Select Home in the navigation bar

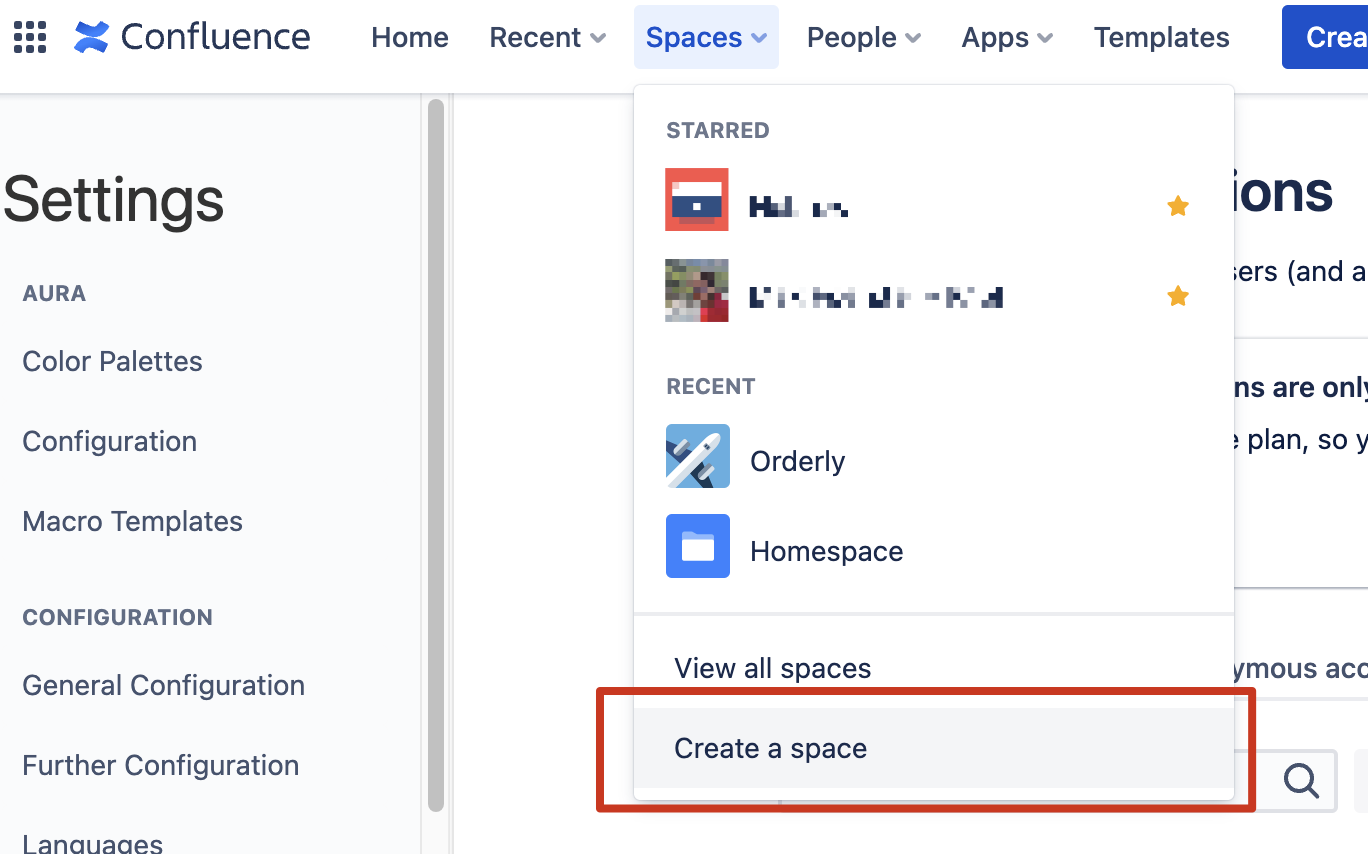pos(409,37)
